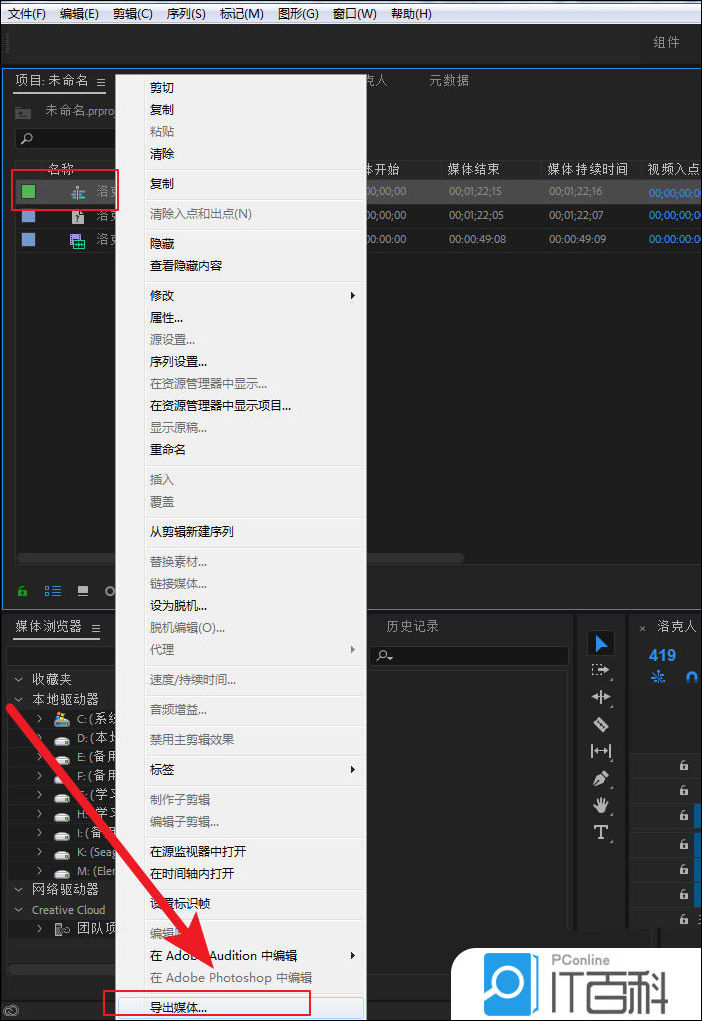Viewport: 702px width, 1021px height.
Task: Choose 重命名 from context menu
Action: pyautogui.click(x=253, y=450)
